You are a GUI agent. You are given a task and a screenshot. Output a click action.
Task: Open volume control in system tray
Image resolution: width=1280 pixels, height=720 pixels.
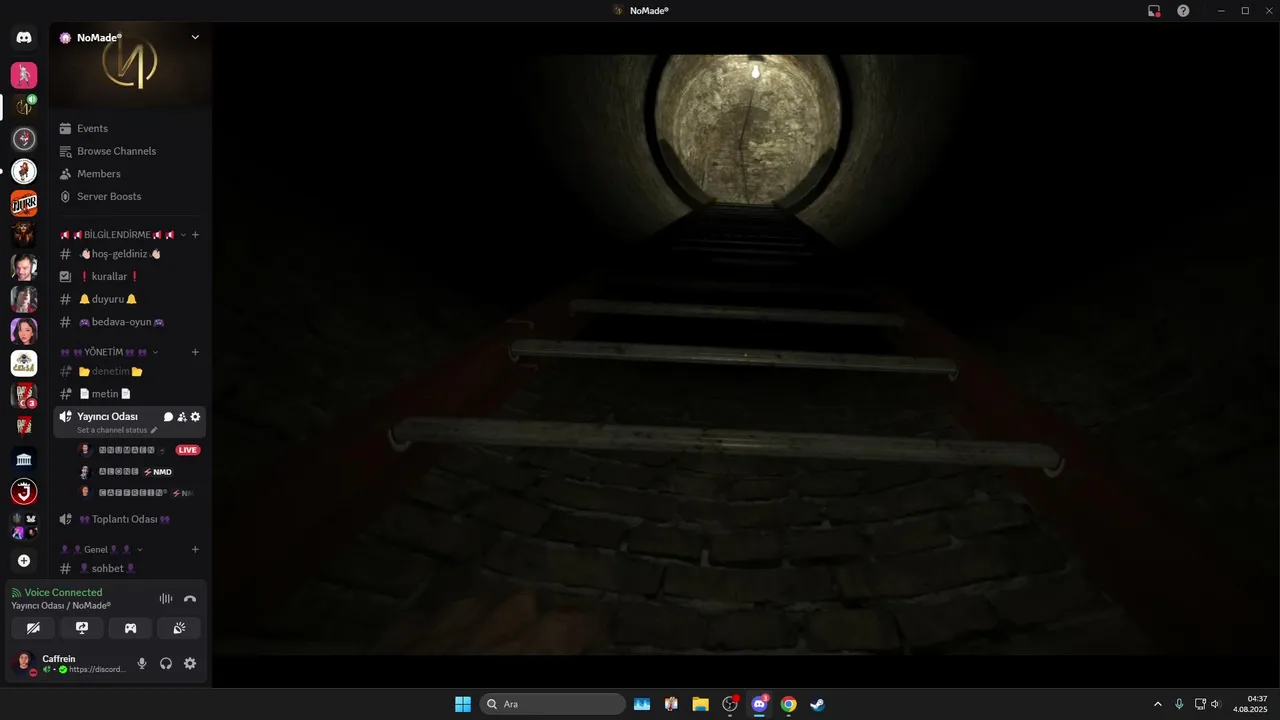(x=1216, y=704)
